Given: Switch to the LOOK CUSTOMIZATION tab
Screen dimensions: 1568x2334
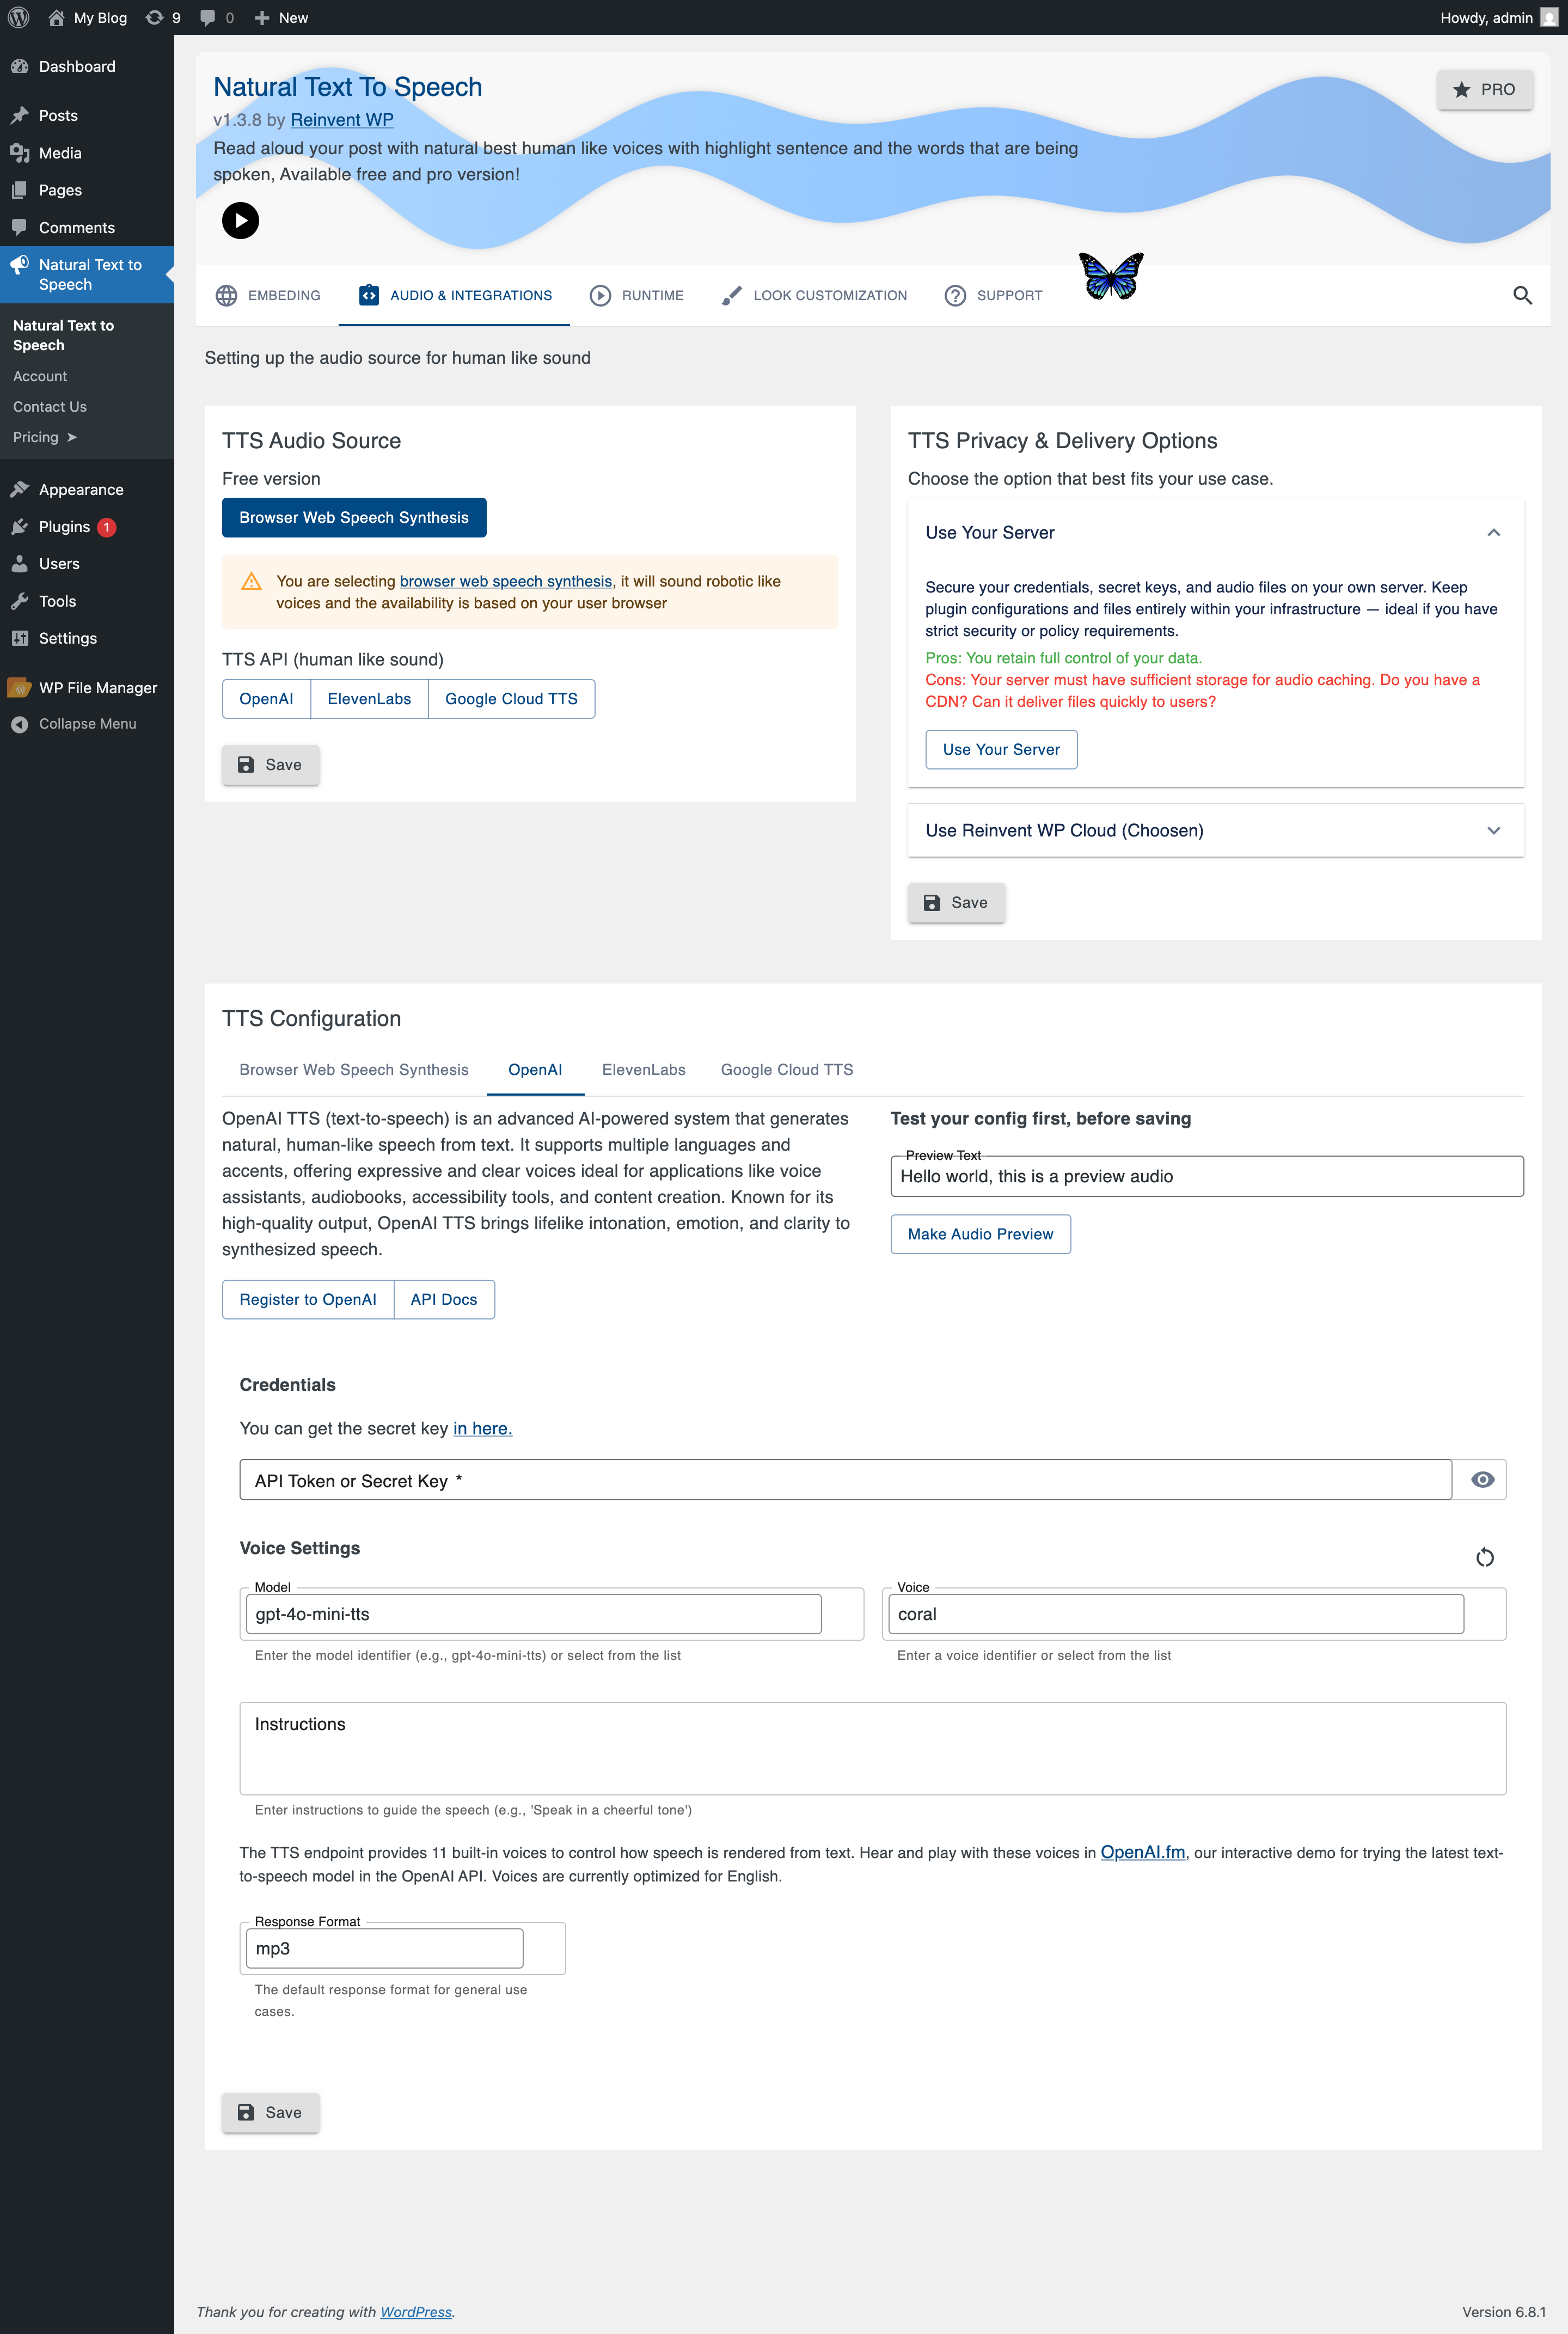Looking at the screenshot, I should pyautogui.click(x=813, y=295).
